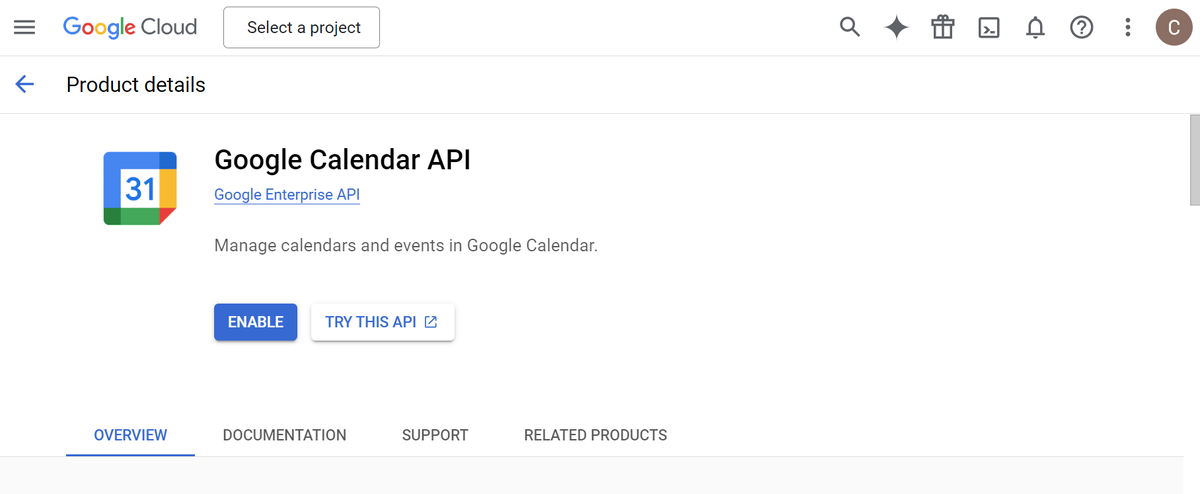Go back with the arrow icon
The image size is (1200, 494).
(x=25, y=85)
